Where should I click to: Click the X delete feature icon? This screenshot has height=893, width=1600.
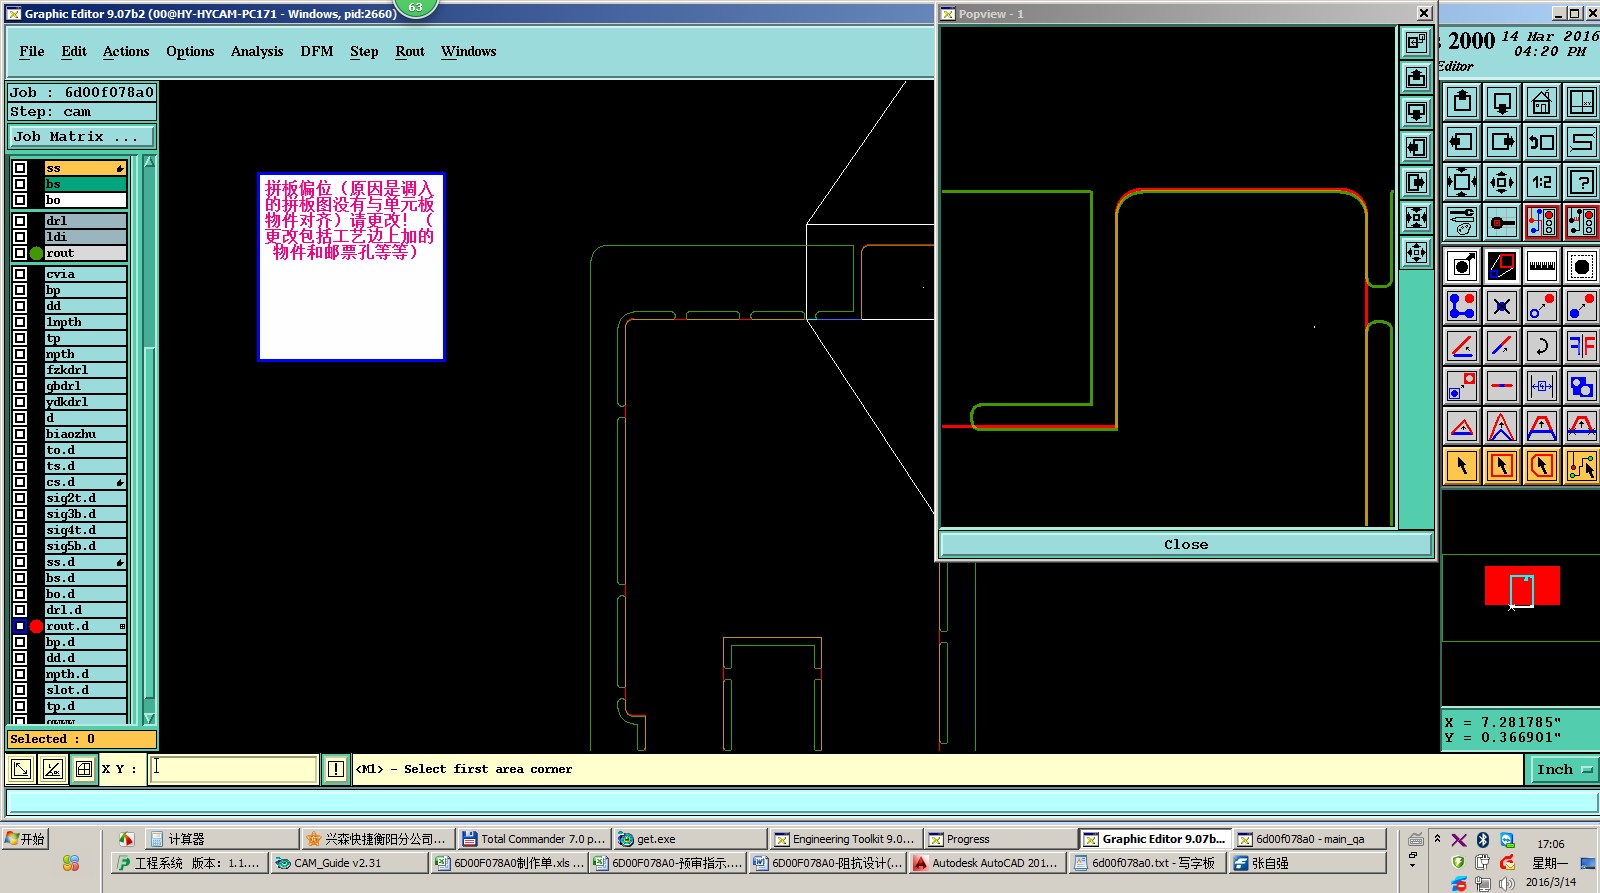pos(1502,306)
